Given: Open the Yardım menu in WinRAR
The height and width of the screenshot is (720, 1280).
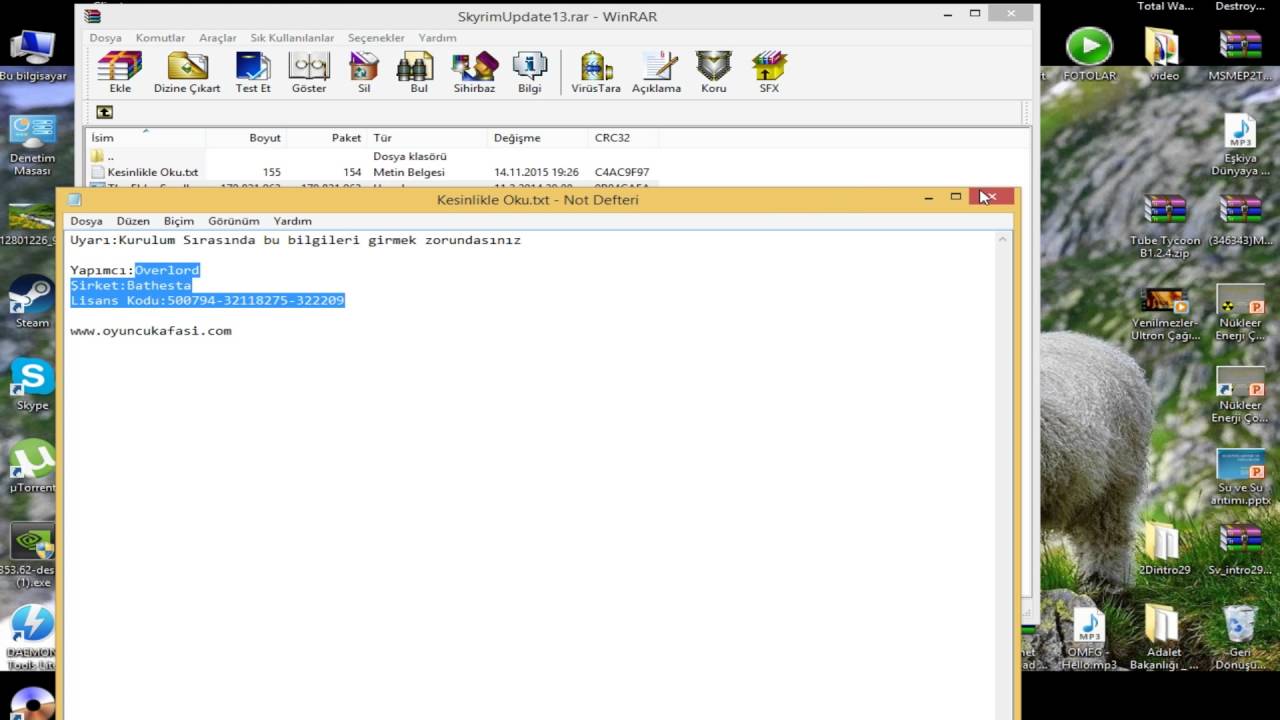Looking at the screenshot, I should point(437,38).
